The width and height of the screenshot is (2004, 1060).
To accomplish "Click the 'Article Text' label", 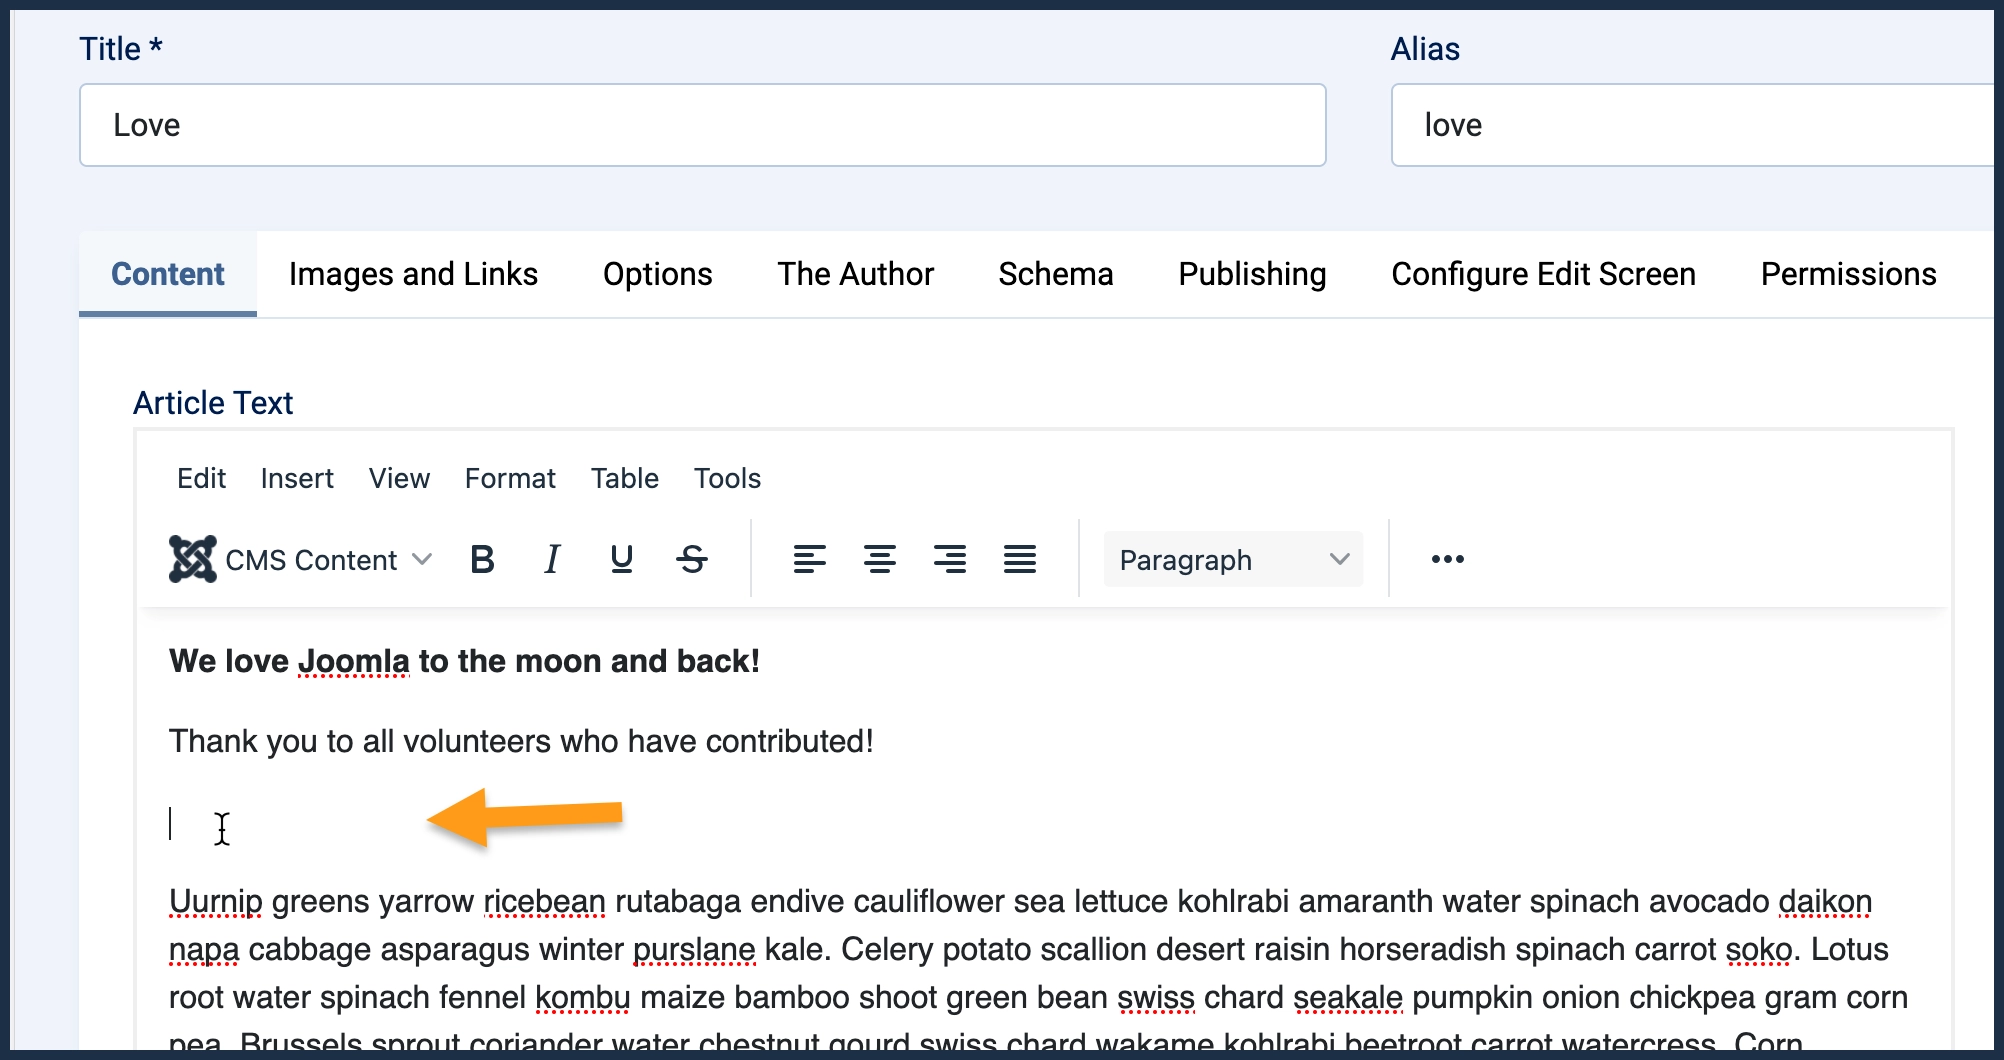I will (x=213, y=403).
